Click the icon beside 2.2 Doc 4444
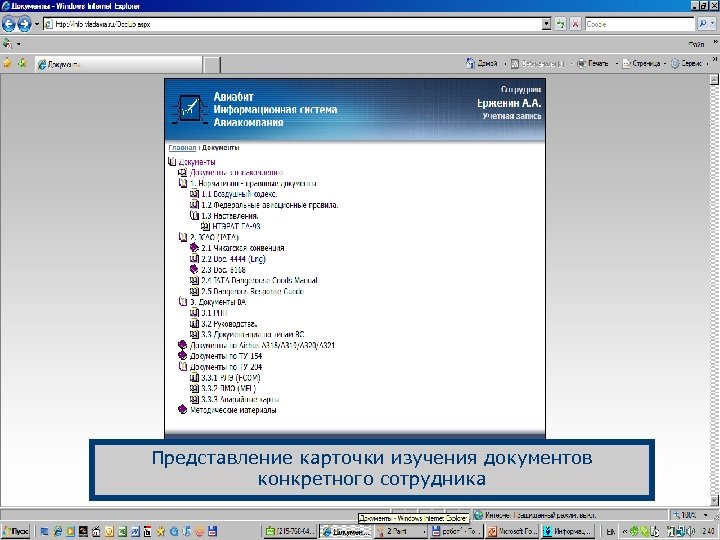Image resolution: width=720 pixels, height=540 pixels. point(194,259)
